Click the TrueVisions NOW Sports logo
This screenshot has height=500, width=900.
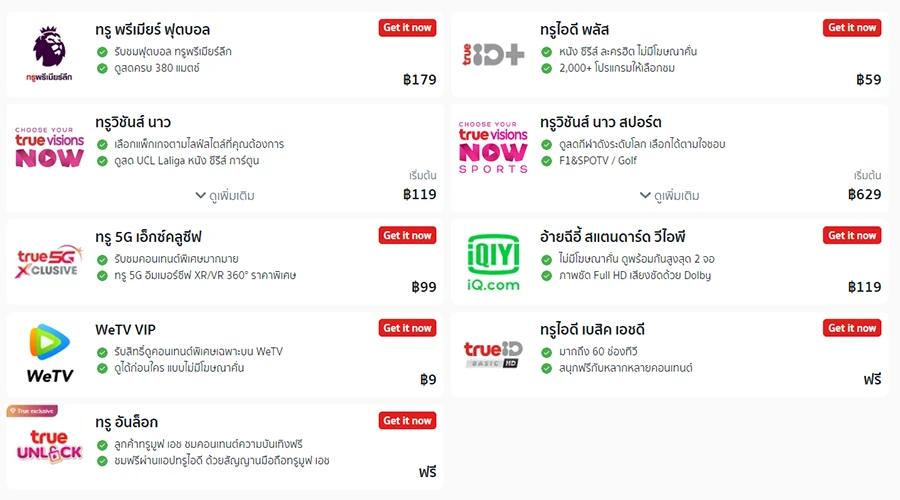click(x=493, y=147)
